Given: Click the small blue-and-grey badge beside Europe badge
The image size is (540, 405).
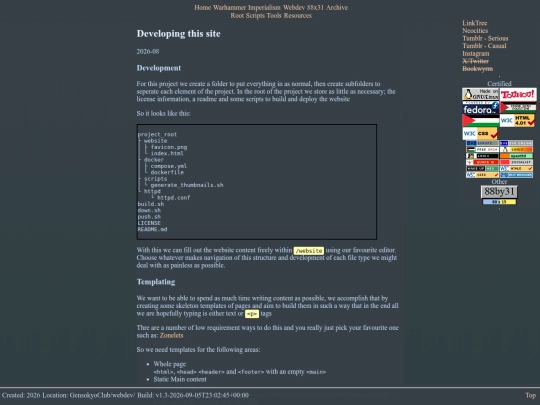Looking at the screenshot, I should pos(516,143).
